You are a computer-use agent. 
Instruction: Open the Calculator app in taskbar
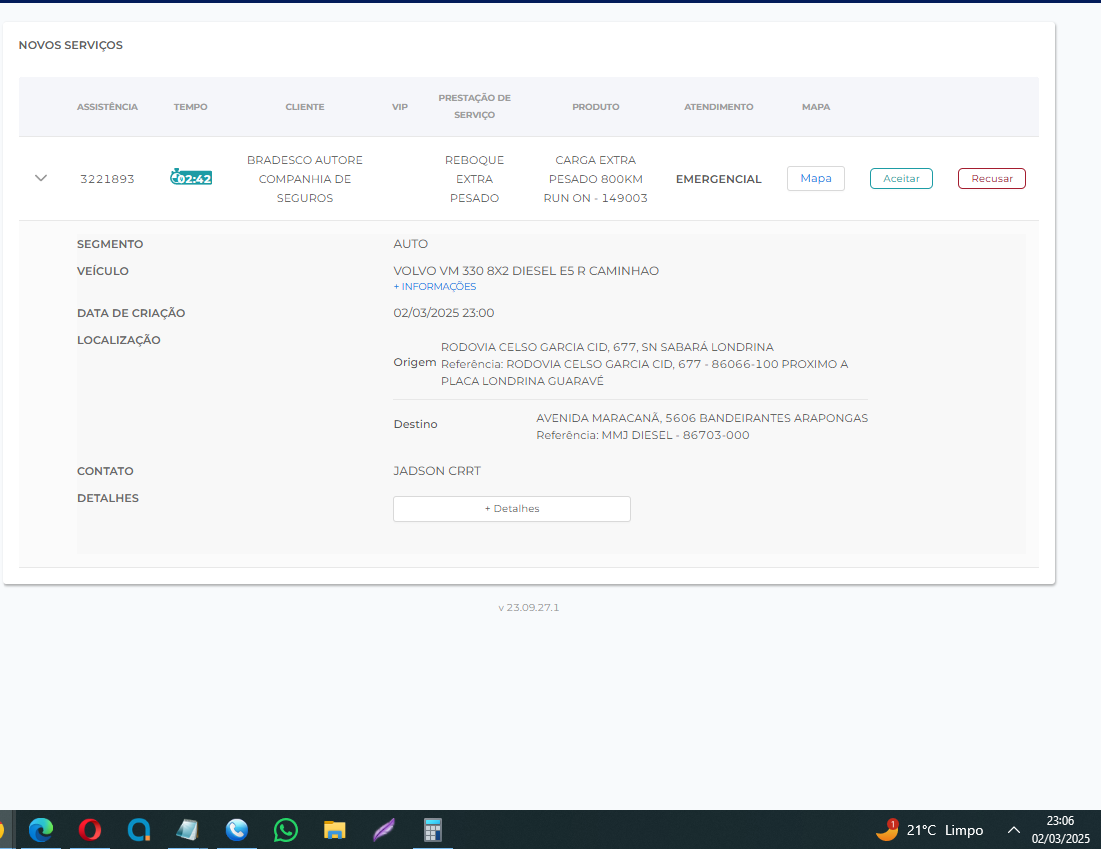[x=432, y=830]
